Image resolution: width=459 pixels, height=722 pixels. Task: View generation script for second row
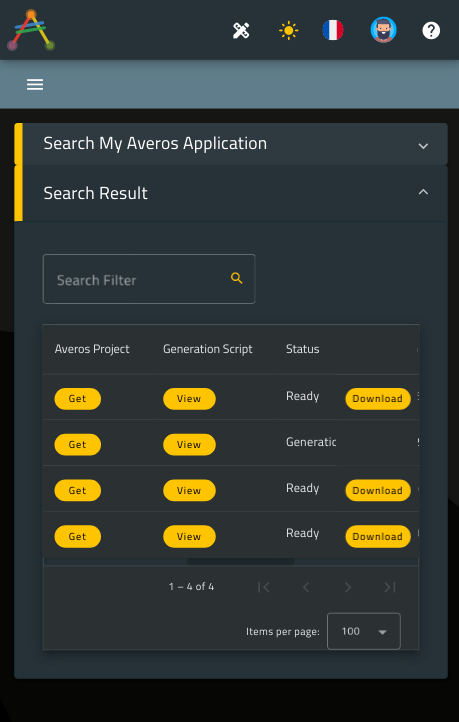189,445
